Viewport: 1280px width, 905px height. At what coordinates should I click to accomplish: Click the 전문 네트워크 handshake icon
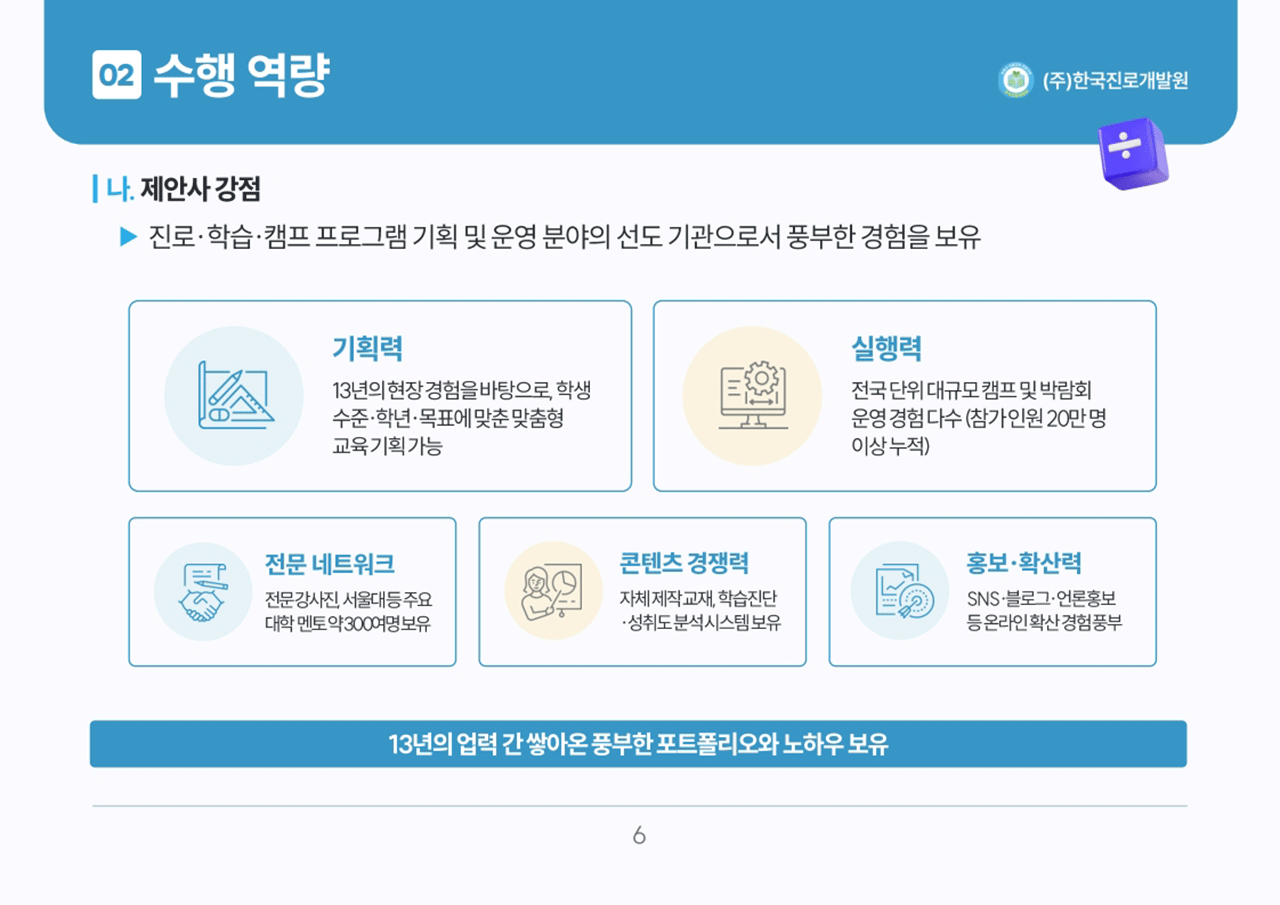click(204, 591)
